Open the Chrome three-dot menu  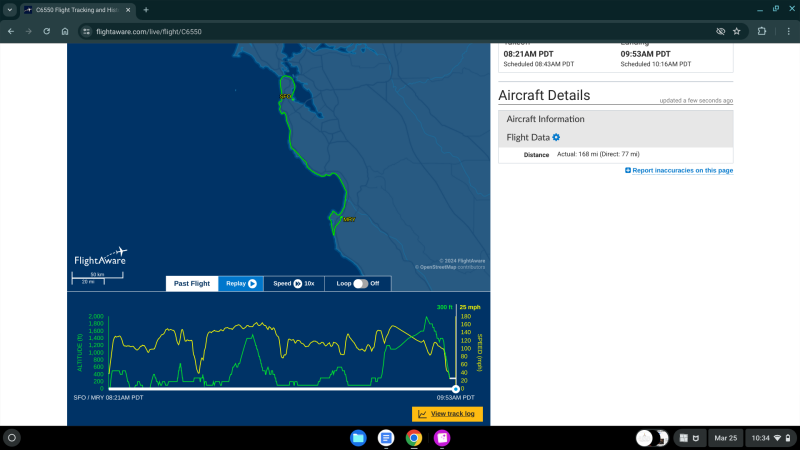point(788,32)
